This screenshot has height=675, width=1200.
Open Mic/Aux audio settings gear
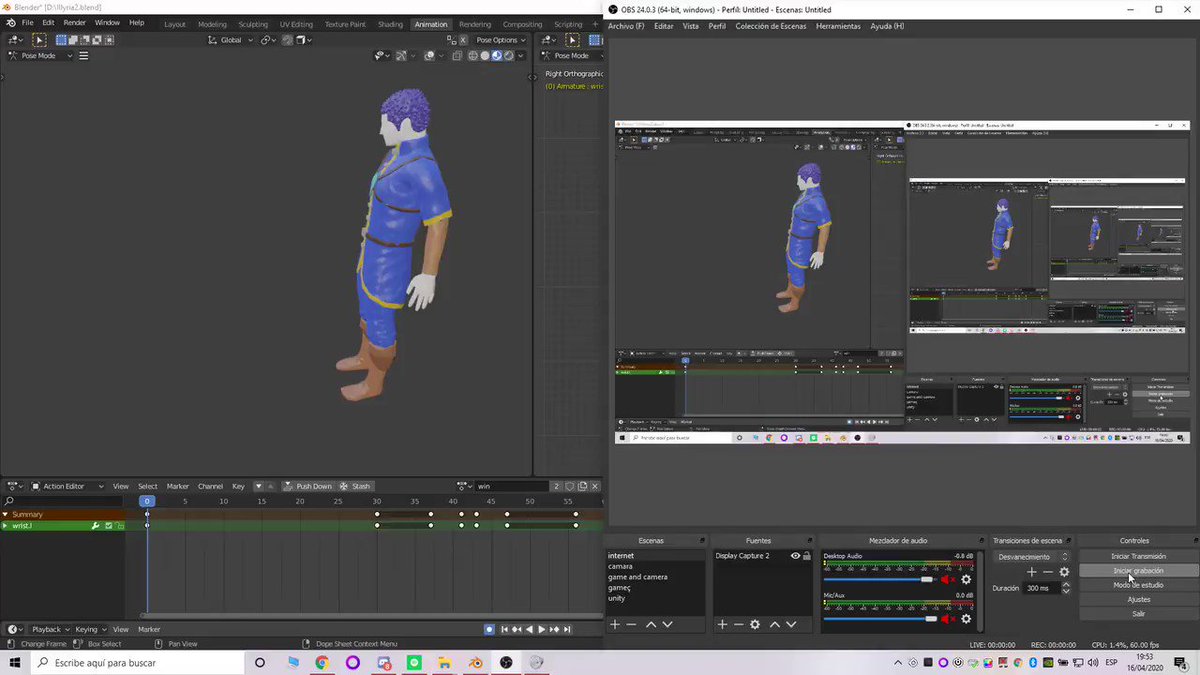(966, 619)
